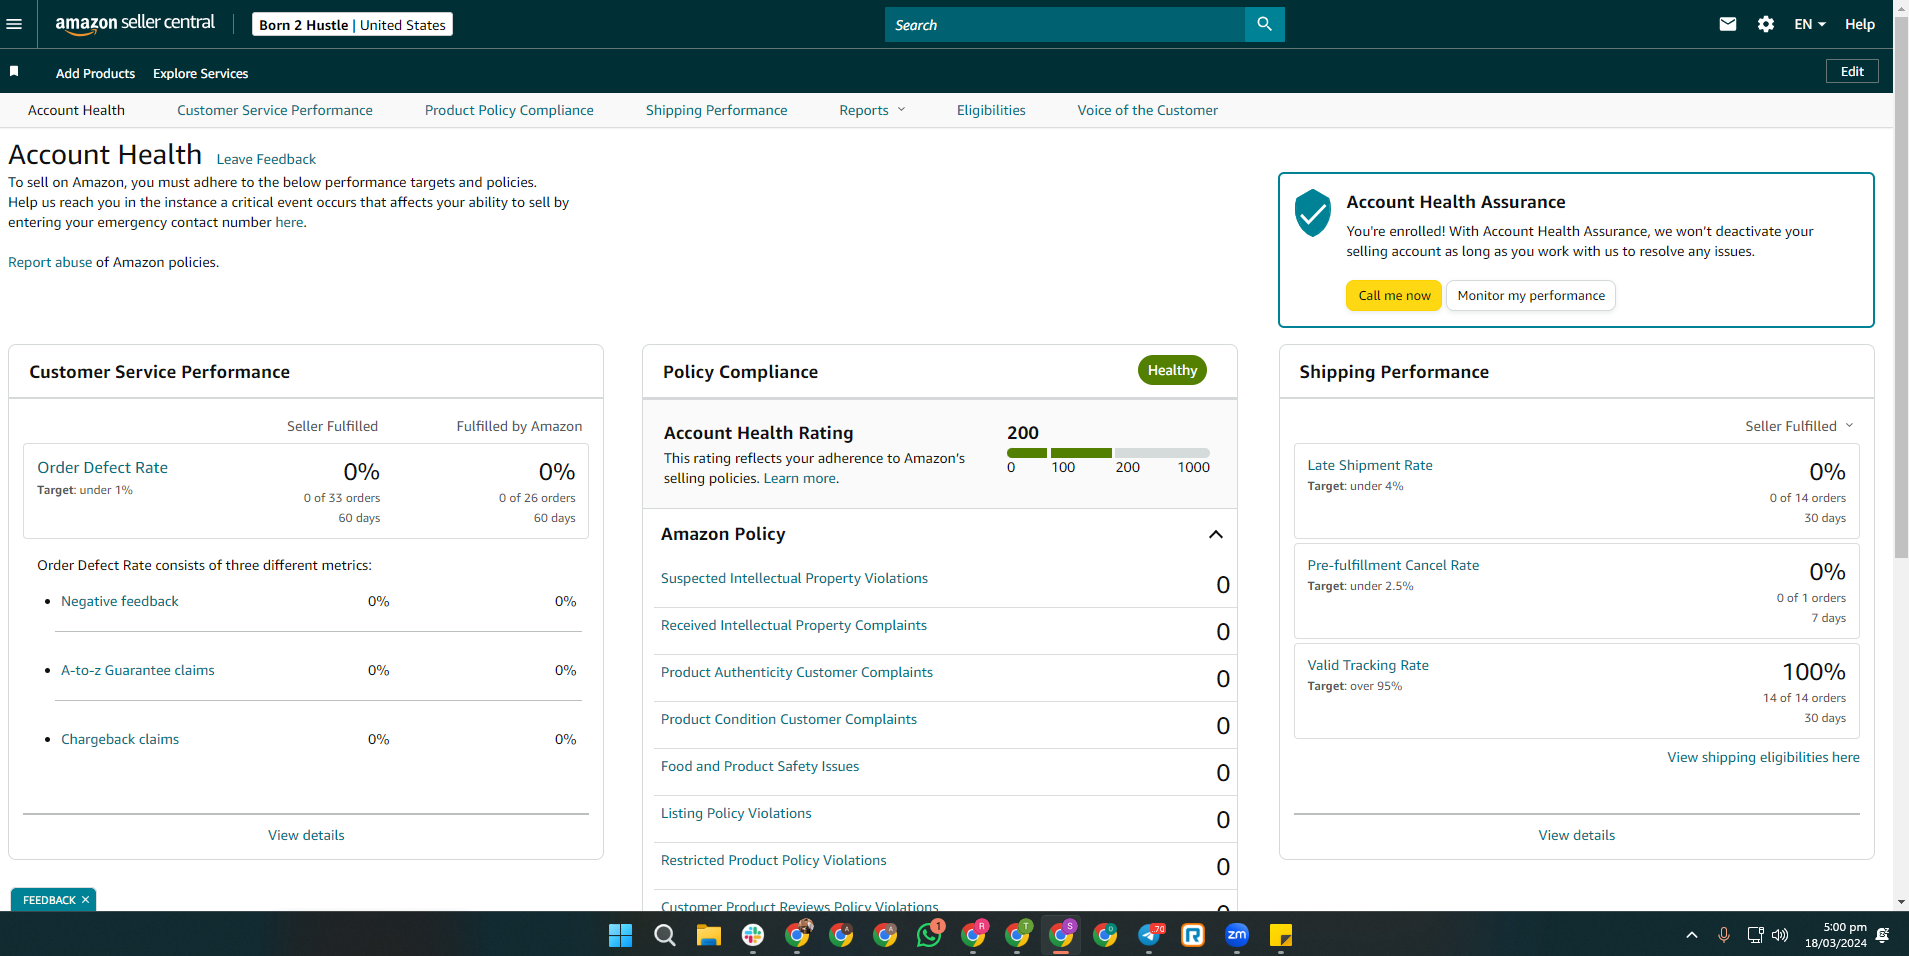Open the Negative feedback link
Image resolution: width=1909 pixels, height=956 pixels.
pos(120,601)
